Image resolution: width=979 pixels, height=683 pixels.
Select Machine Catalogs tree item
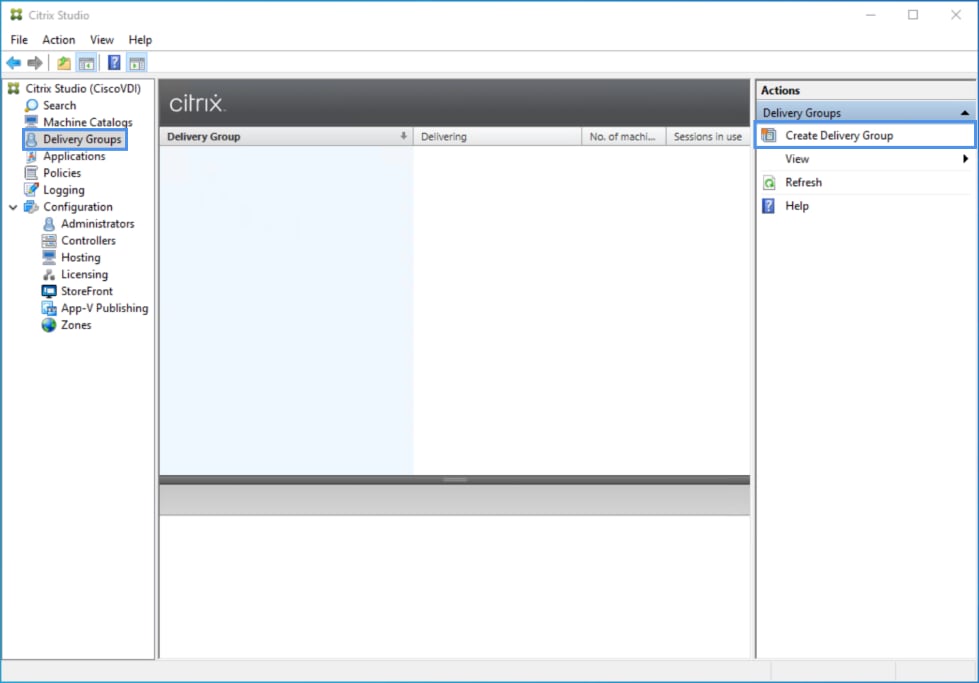(x=87, y=122)
